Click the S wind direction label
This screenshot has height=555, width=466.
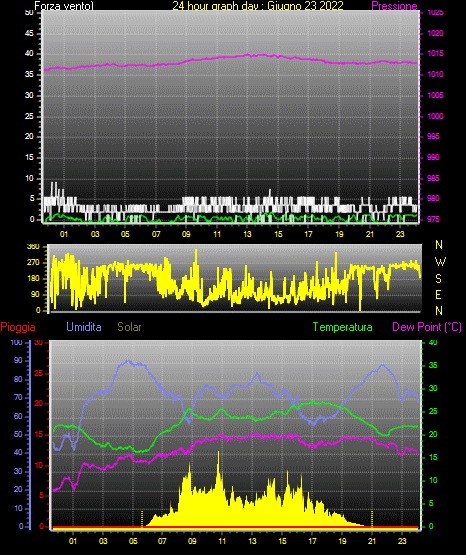point(438,279)
